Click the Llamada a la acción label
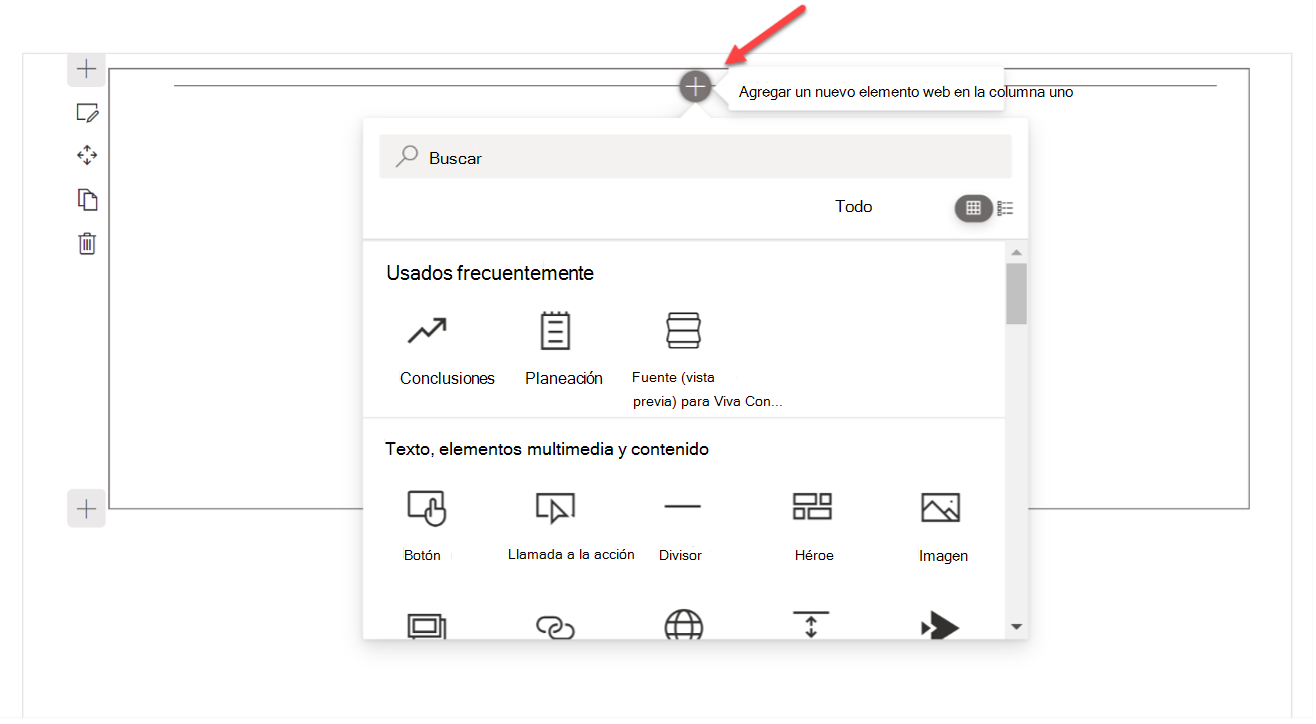This screenshot has height=724, width=1316. (x=571, y=554)
